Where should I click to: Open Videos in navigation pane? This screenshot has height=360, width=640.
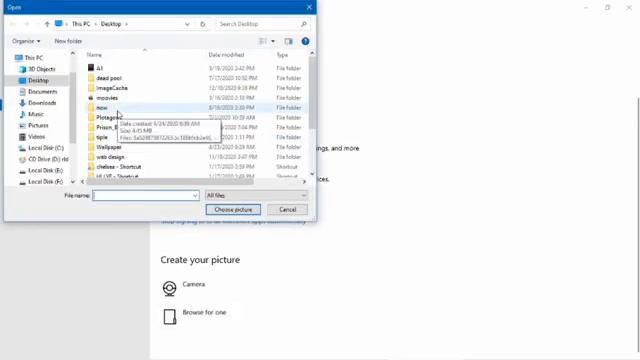point(36,137)
